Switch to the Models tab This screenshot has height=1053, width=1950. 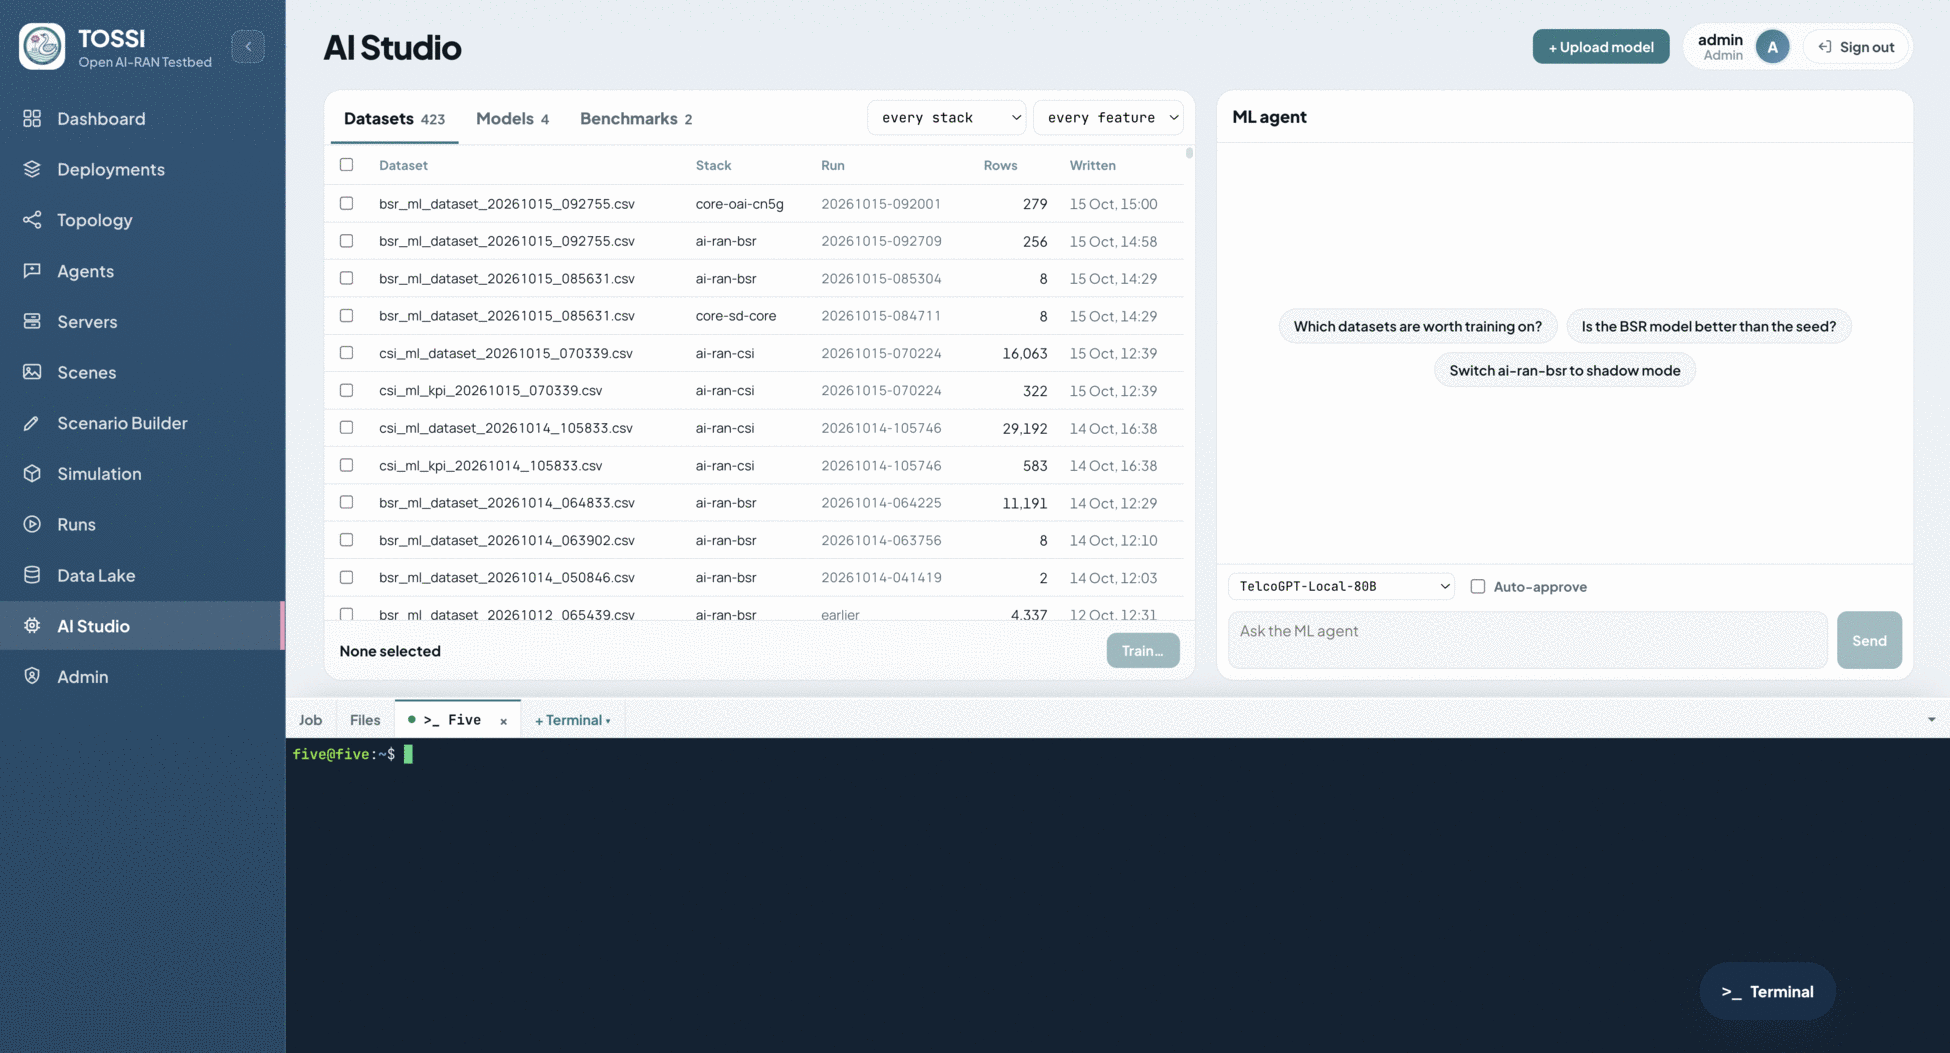coord(512,118)
